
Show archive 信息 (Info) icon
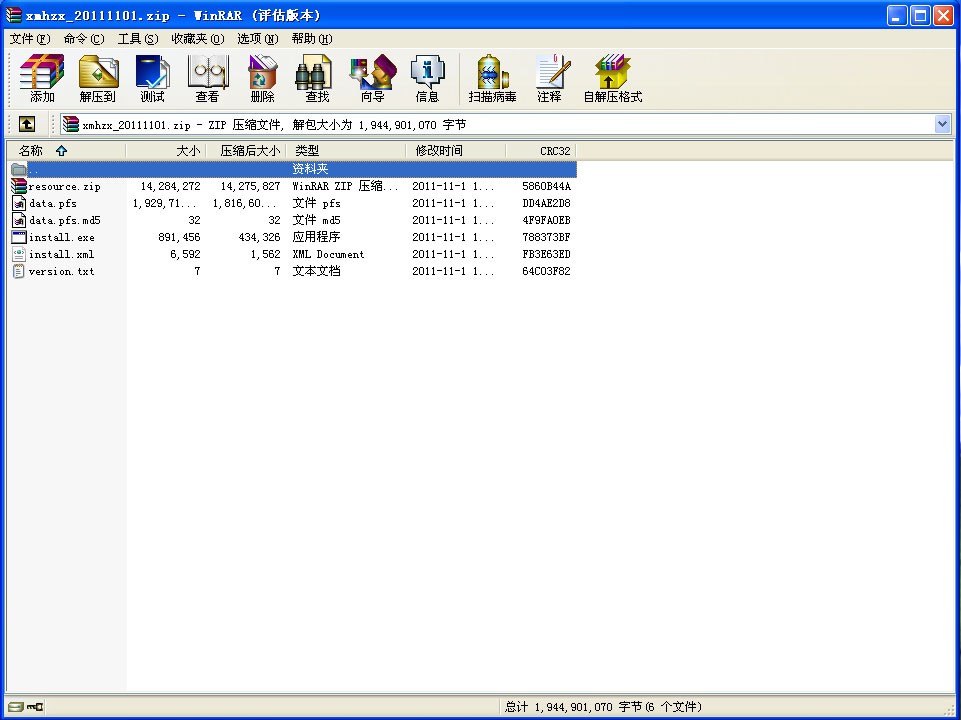427,79
